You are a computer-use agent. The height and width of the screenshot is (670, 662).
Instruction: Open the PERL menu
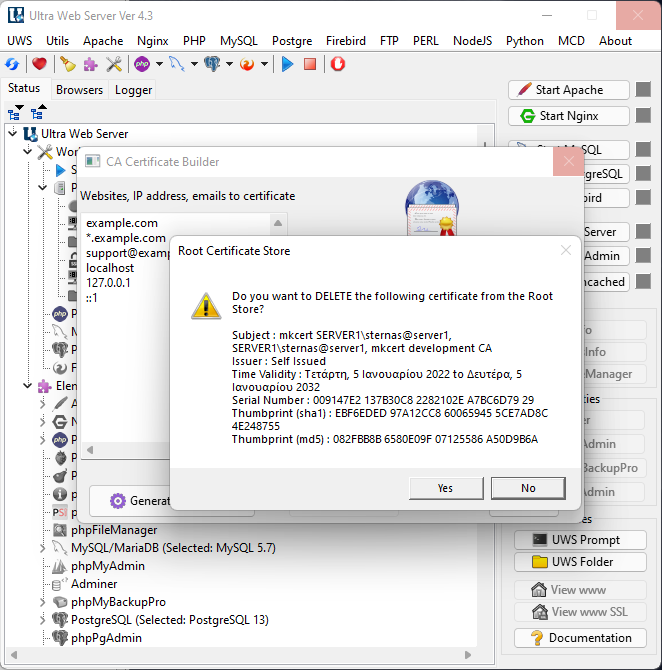click(426, 41)
